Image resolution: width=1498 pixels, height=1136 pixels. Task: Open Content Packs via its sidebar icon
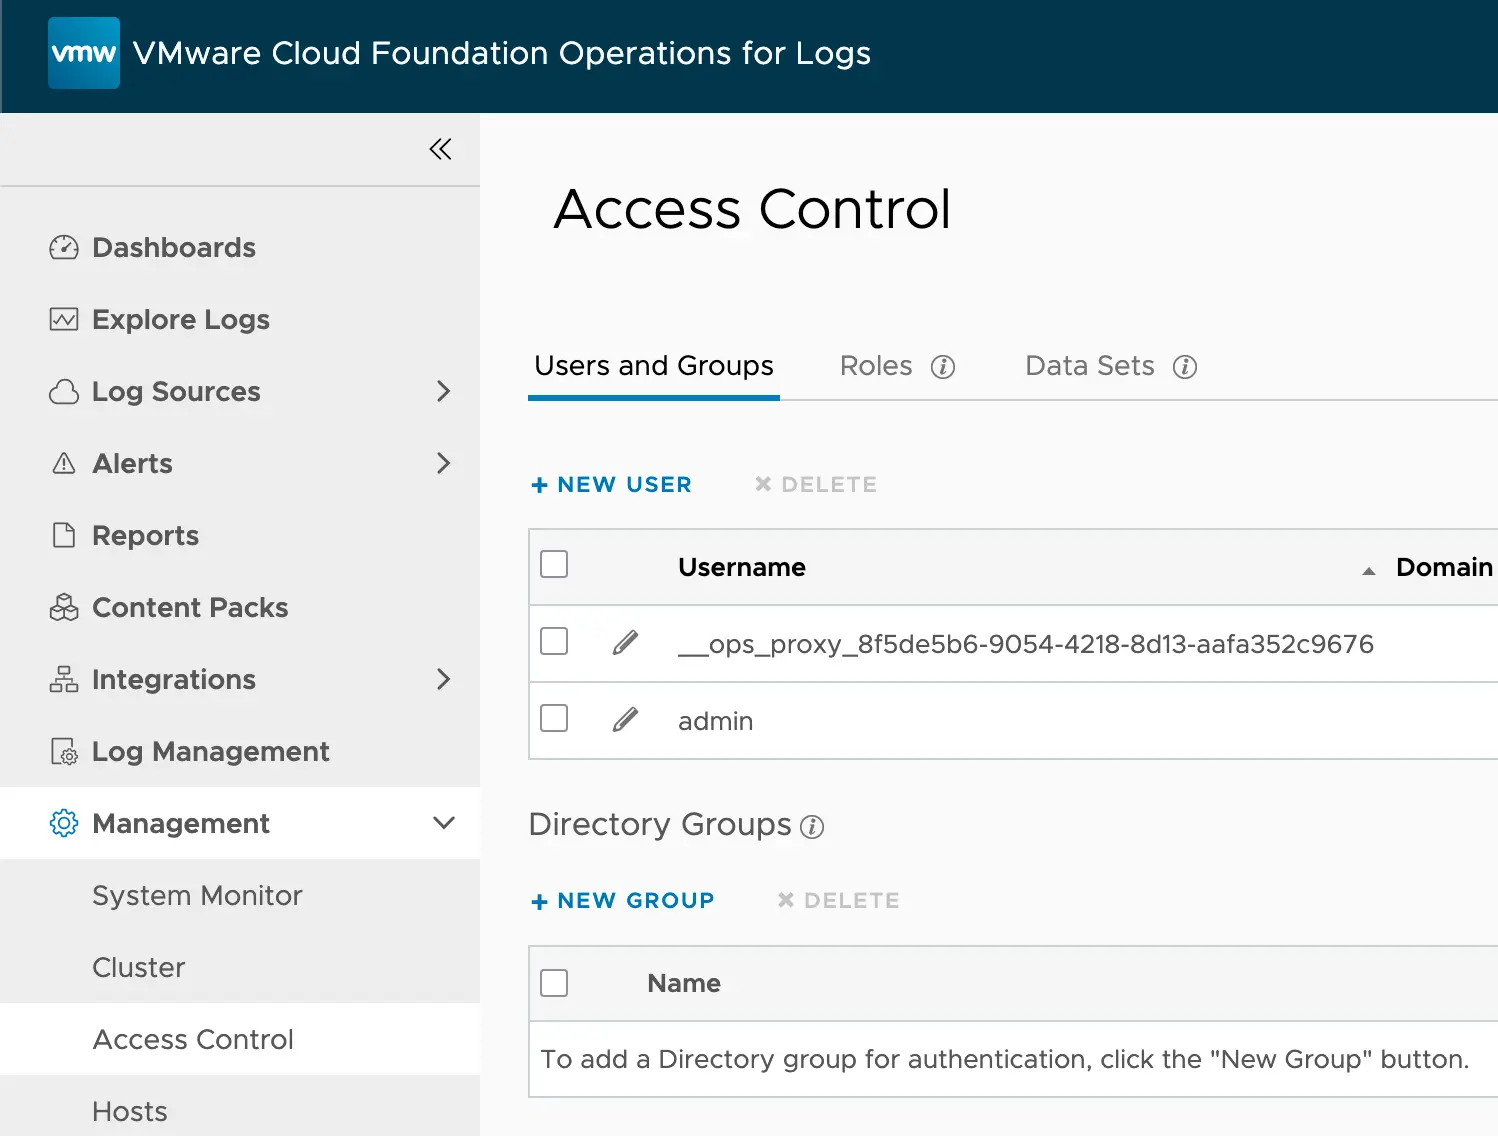pyautogui.click(x=63, y=607)
